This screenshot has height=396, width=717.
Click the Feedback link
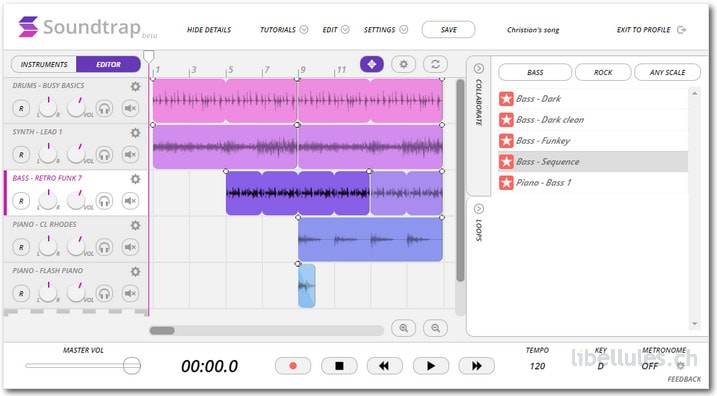tap(684, 379)
